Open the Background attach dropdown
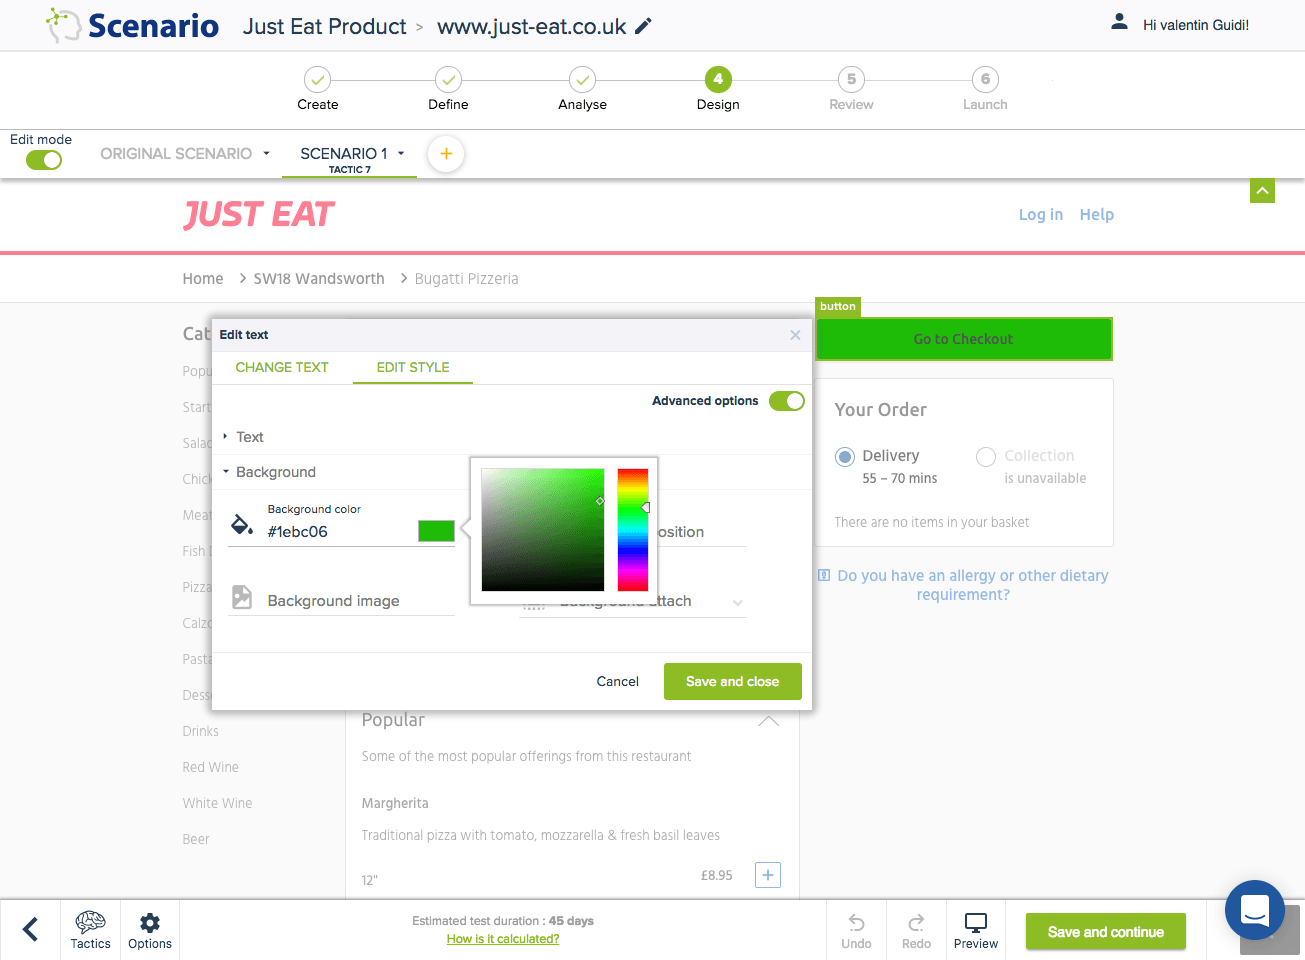 [738, 602]
